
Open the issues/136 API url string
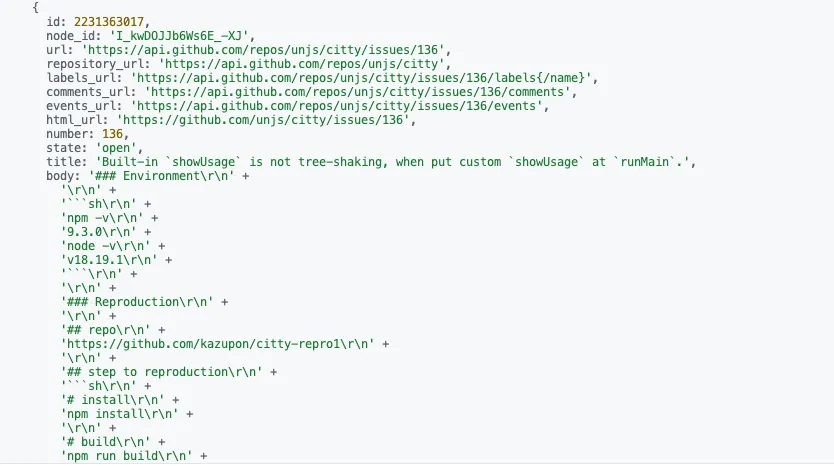tap(263, 50)
